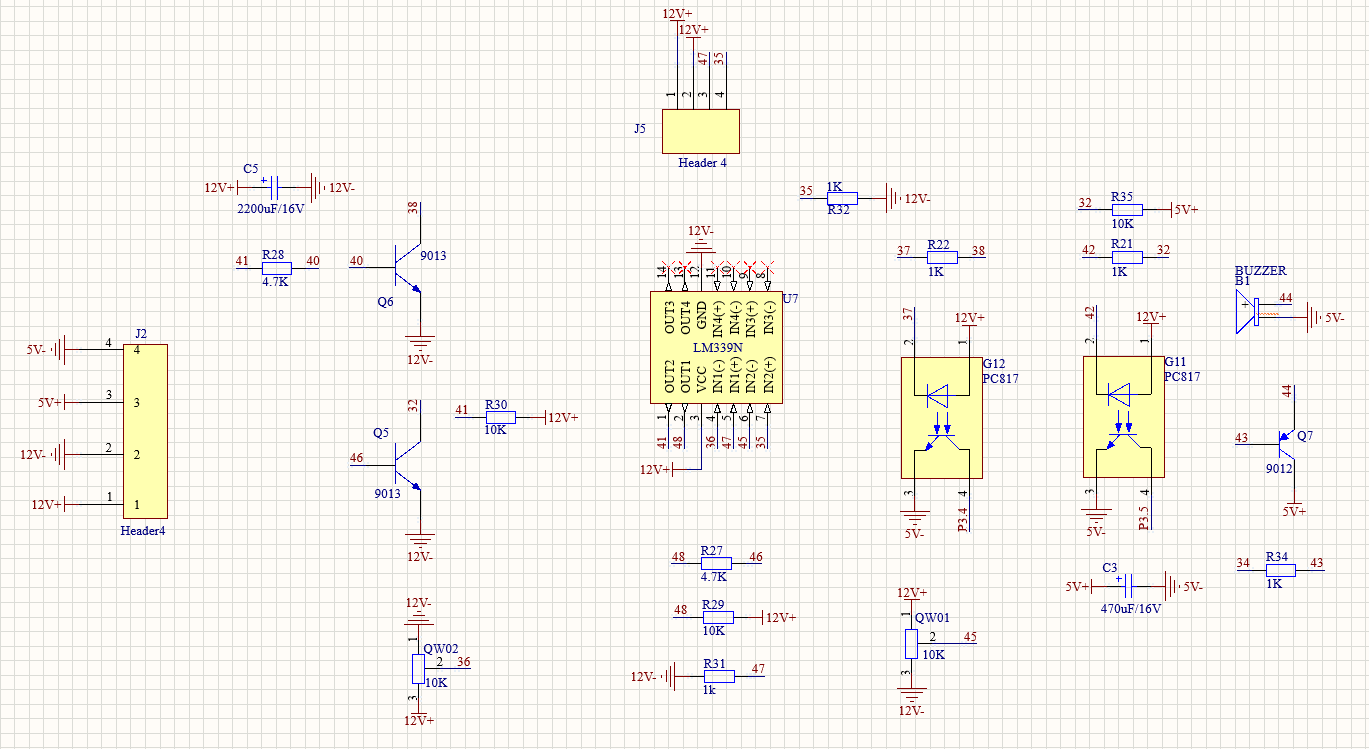
Task: Click the GND pin name inside U7
Action: click(x=701, y=316)
